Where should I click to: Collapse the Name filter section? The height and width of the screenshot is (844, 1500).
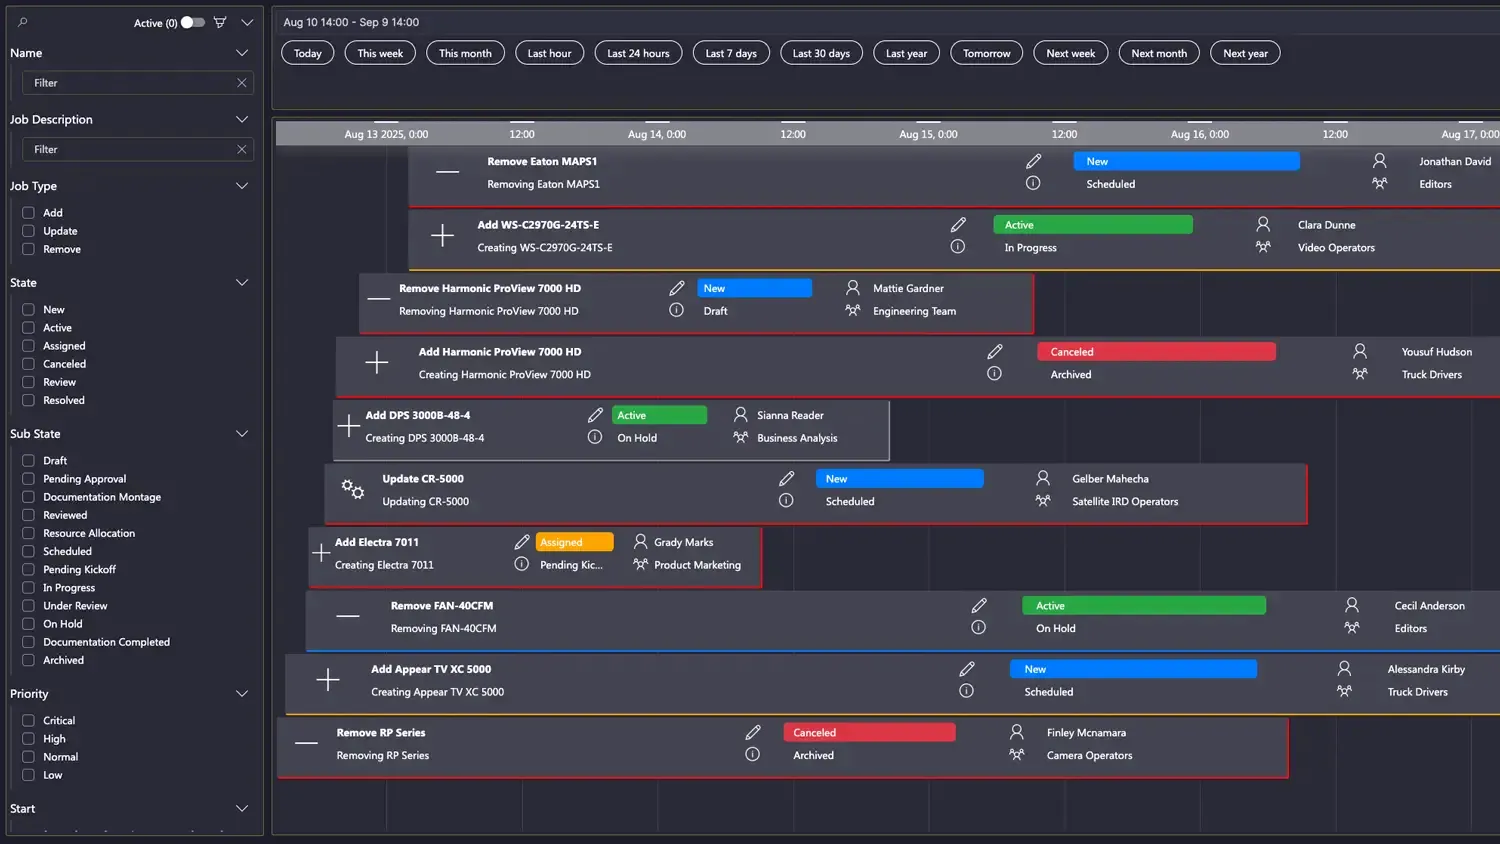tap(242, 53)
